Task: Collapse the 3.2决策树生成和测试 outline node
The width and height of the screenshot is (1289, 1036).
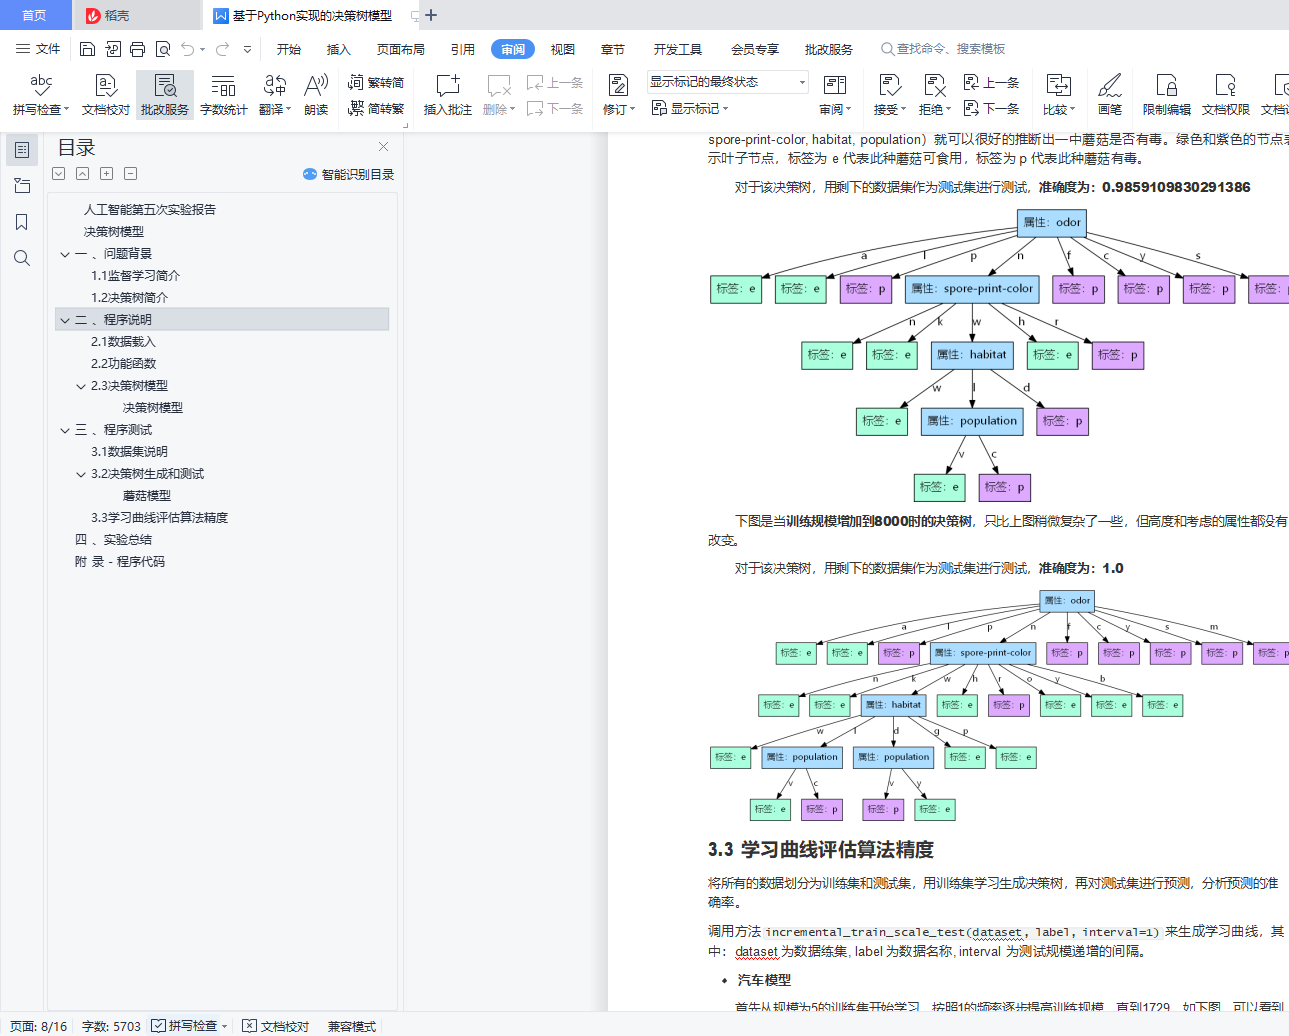Action: (x=81, y=474)
